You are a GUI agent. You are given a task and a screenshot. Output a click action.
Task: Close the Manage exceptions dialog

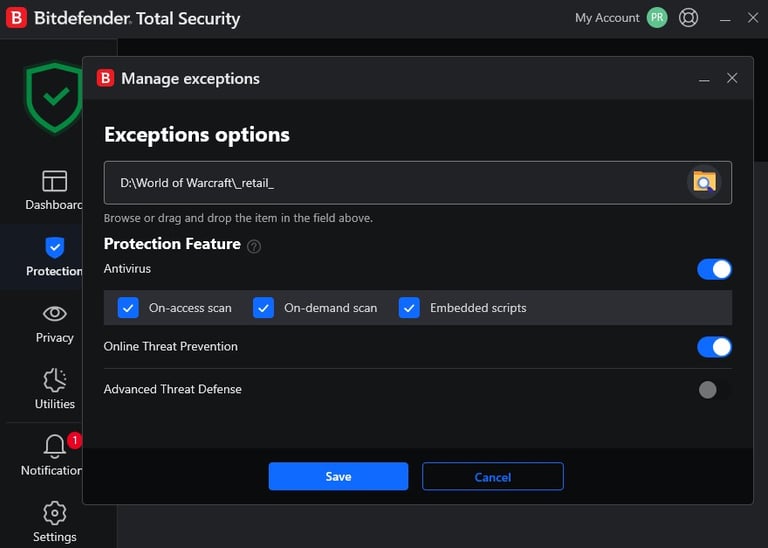(732, 78)
